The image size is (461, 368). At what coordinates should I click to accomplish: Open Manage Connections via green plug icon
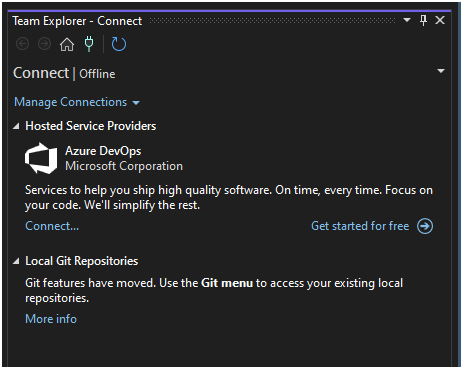tap(89, 44)
